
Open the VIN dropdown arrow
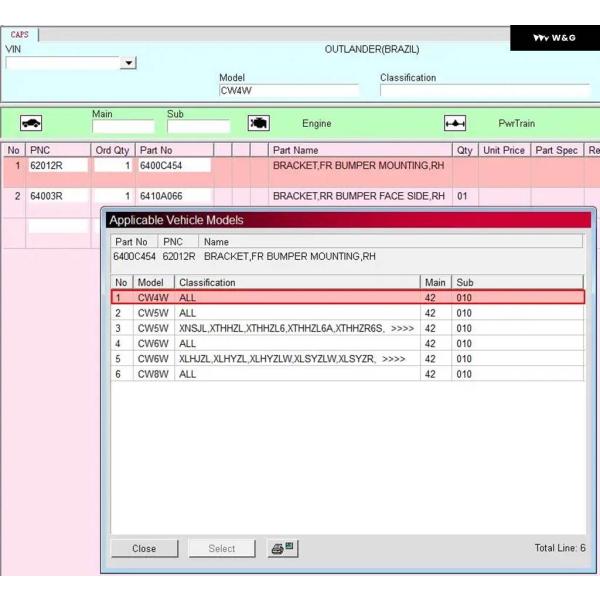128,63
